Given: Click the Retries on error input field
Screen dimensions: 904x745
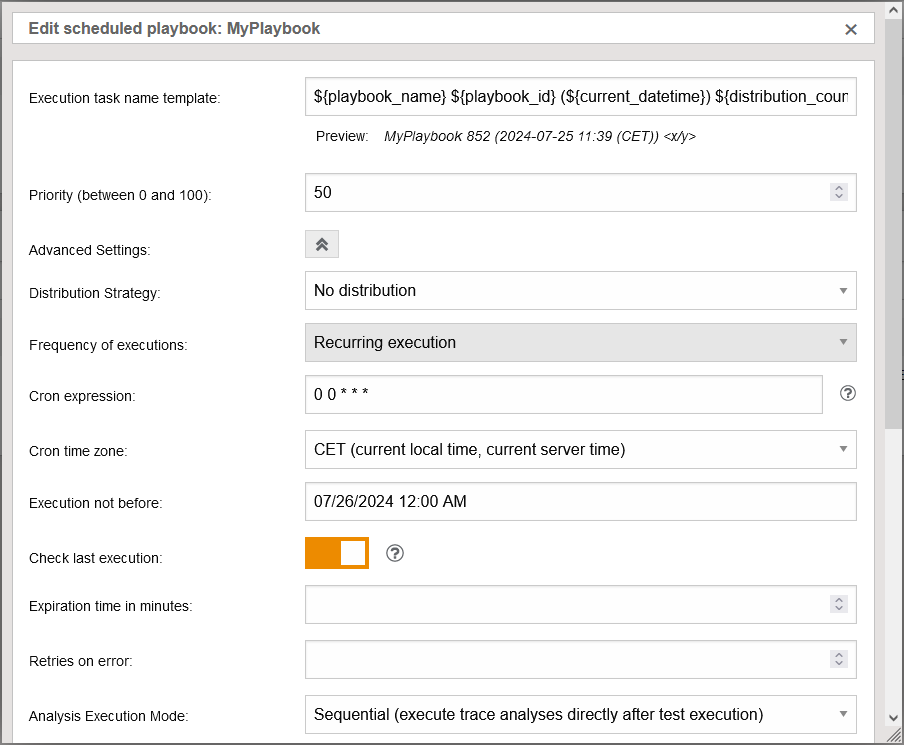Looking at the screenshot, I should pos(565,659).
